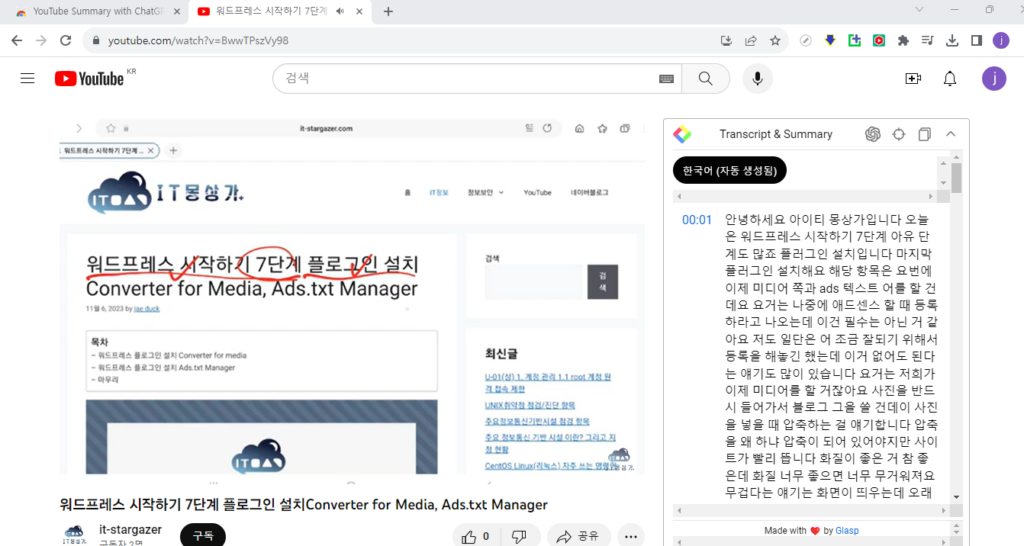Open the tab search chevron dropdown
This screenshot has width=1024, height=546.
(919, 10)
